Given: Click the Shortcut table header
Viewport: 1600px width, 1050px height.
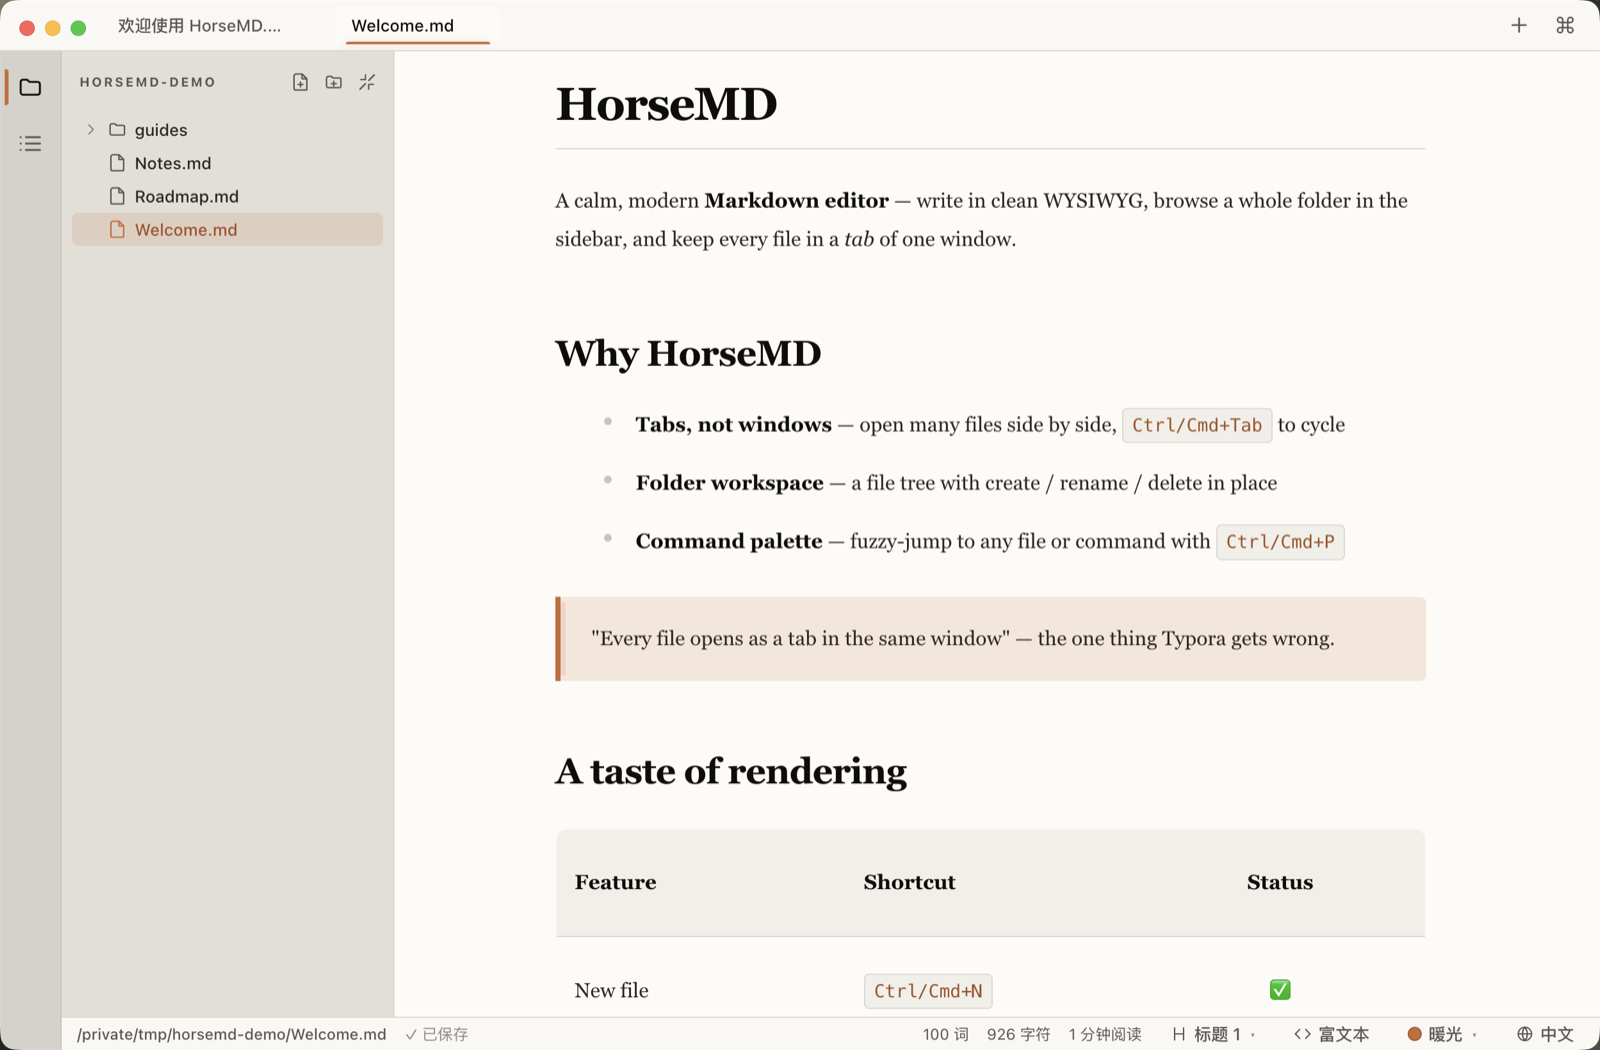Looking at the screenshot, I should coord(909,882).
